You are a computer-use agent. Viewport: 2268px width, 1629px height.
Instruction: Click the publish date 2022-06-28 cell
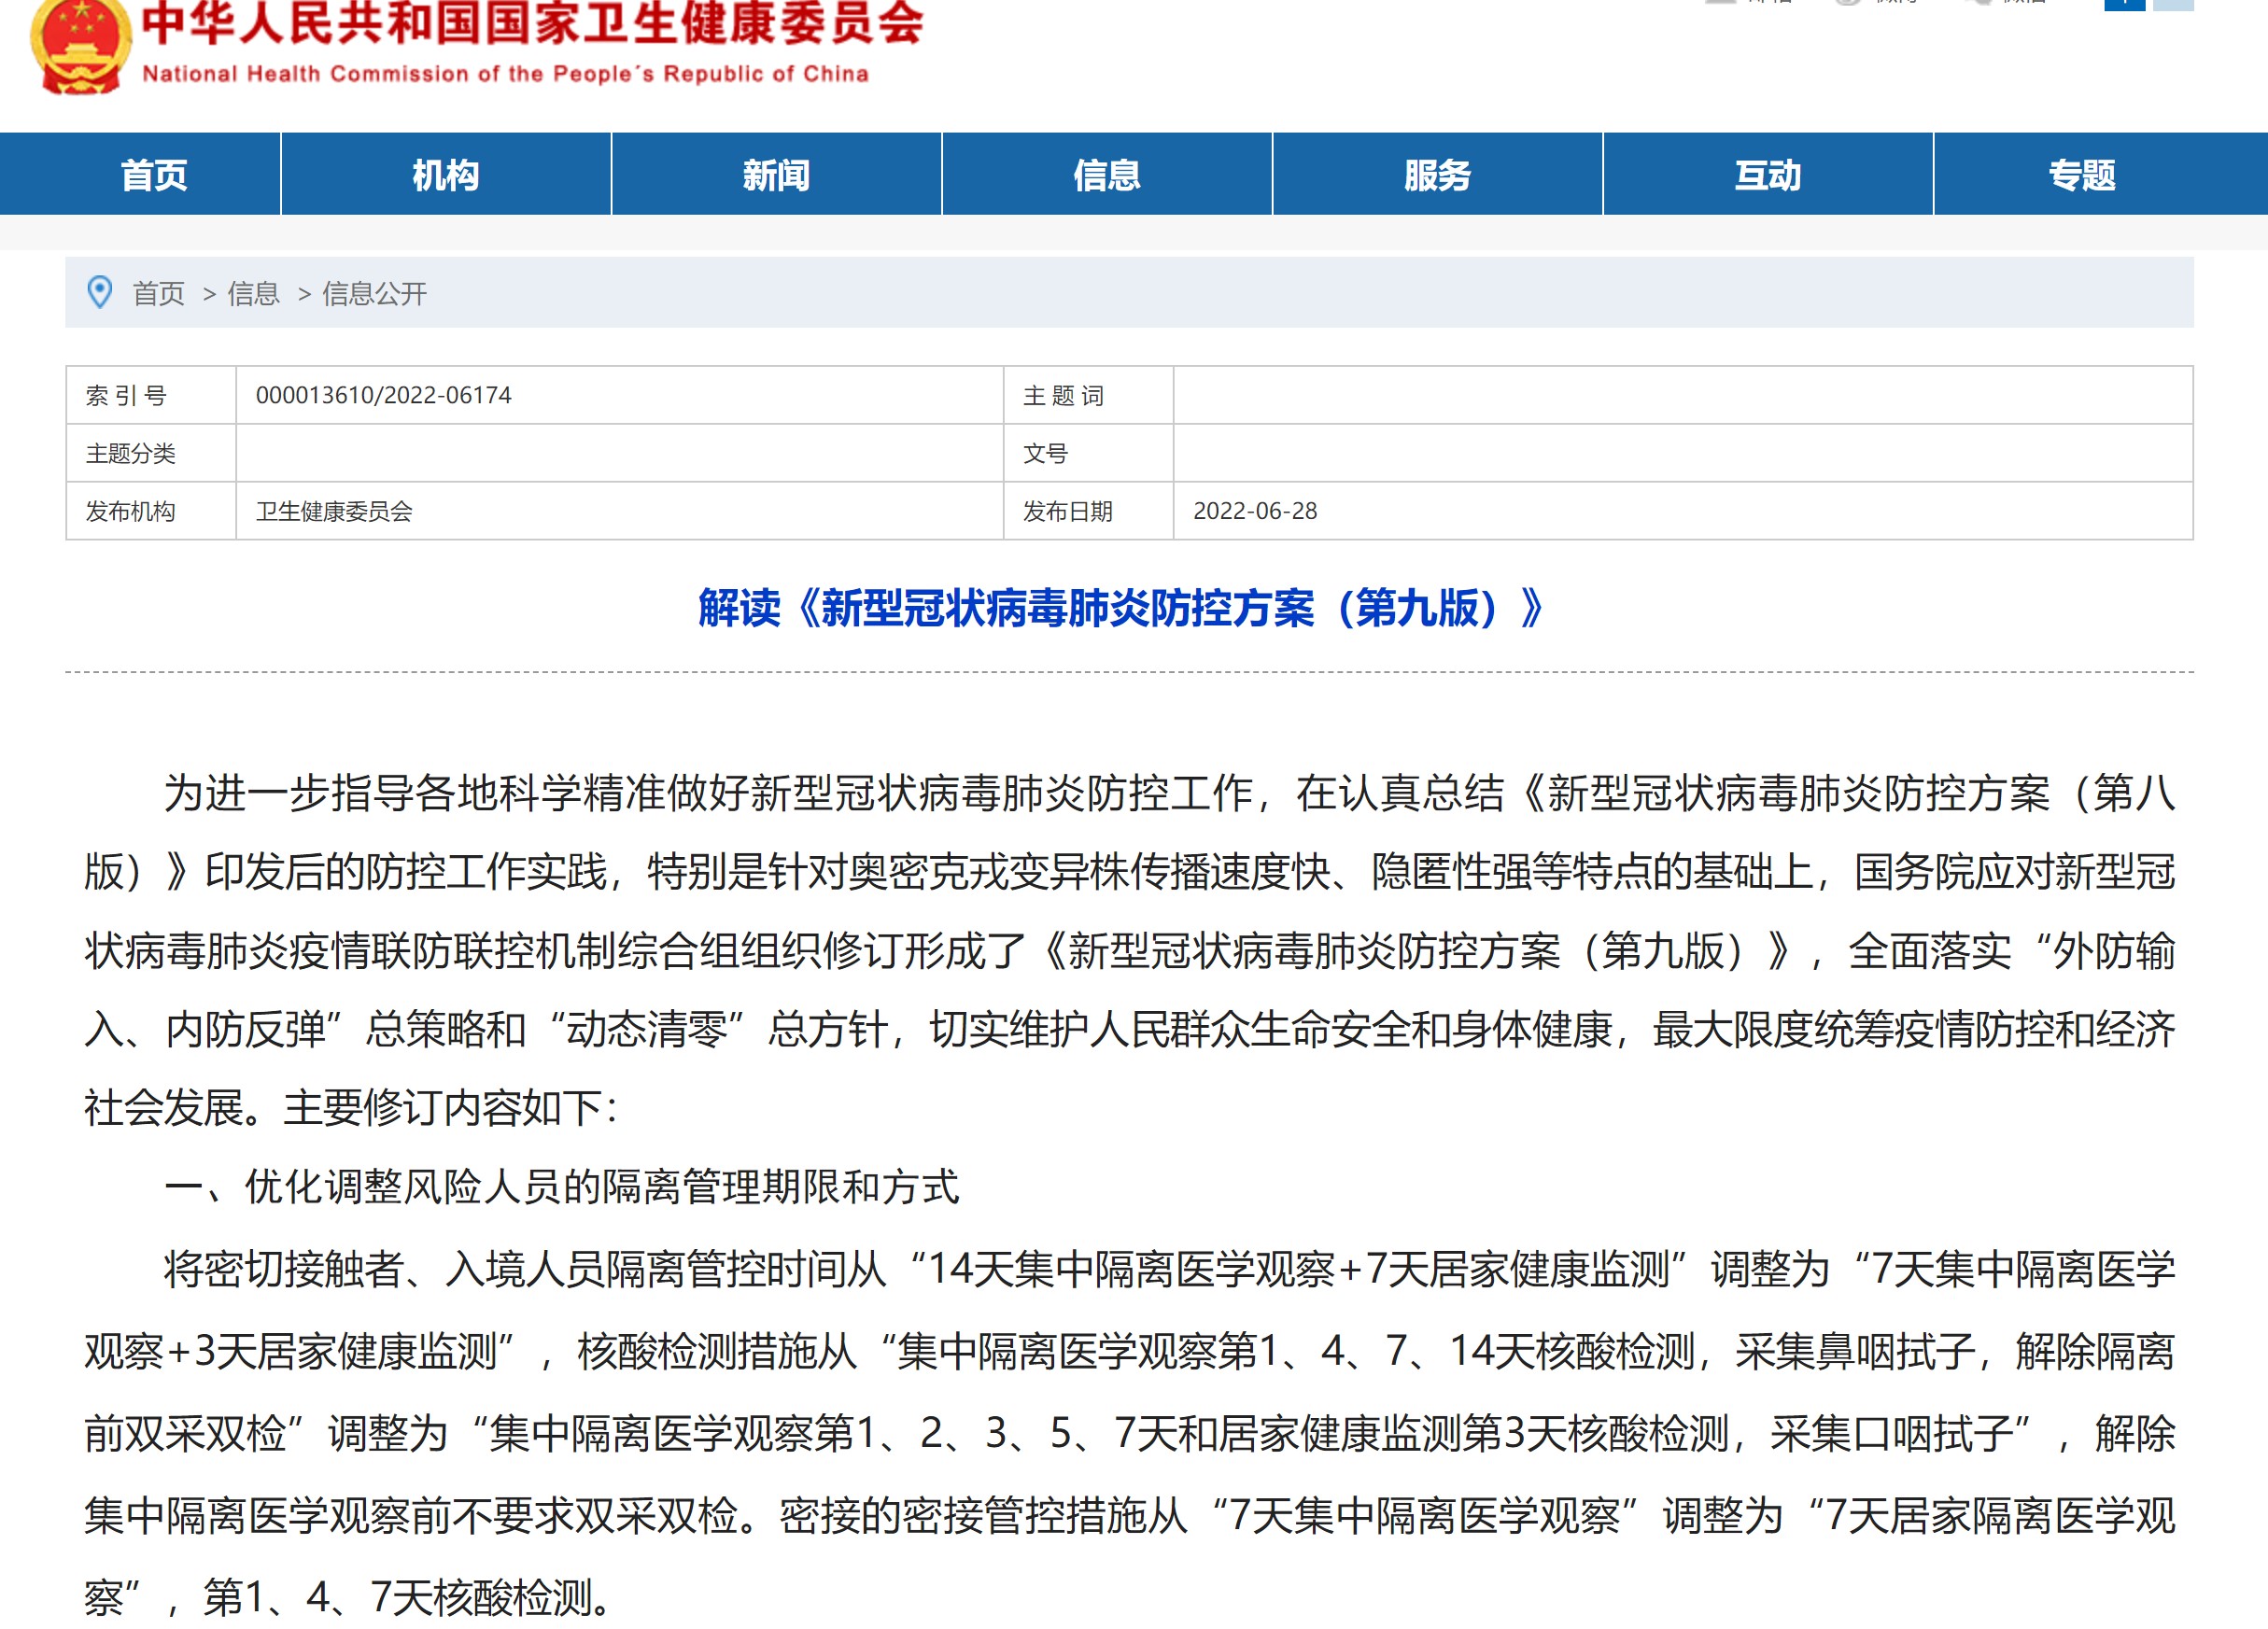tap(1255, 511)
